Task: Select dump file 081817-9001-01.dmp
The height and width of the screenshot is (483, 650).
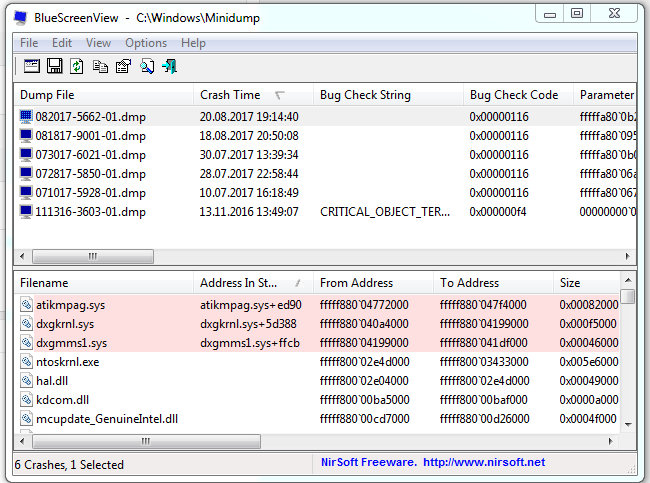Action: [90, 136]
